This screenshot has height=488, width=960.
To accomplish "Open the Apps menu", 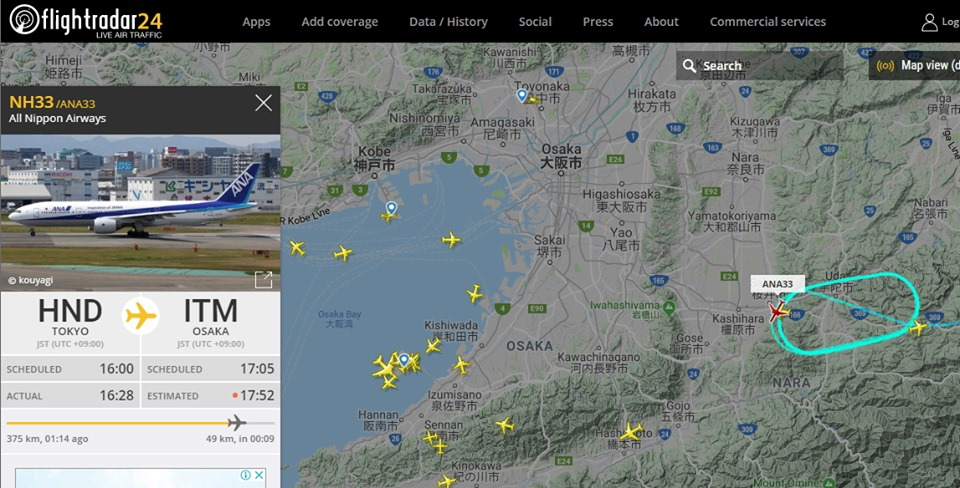I will click(x=256, y=21).
